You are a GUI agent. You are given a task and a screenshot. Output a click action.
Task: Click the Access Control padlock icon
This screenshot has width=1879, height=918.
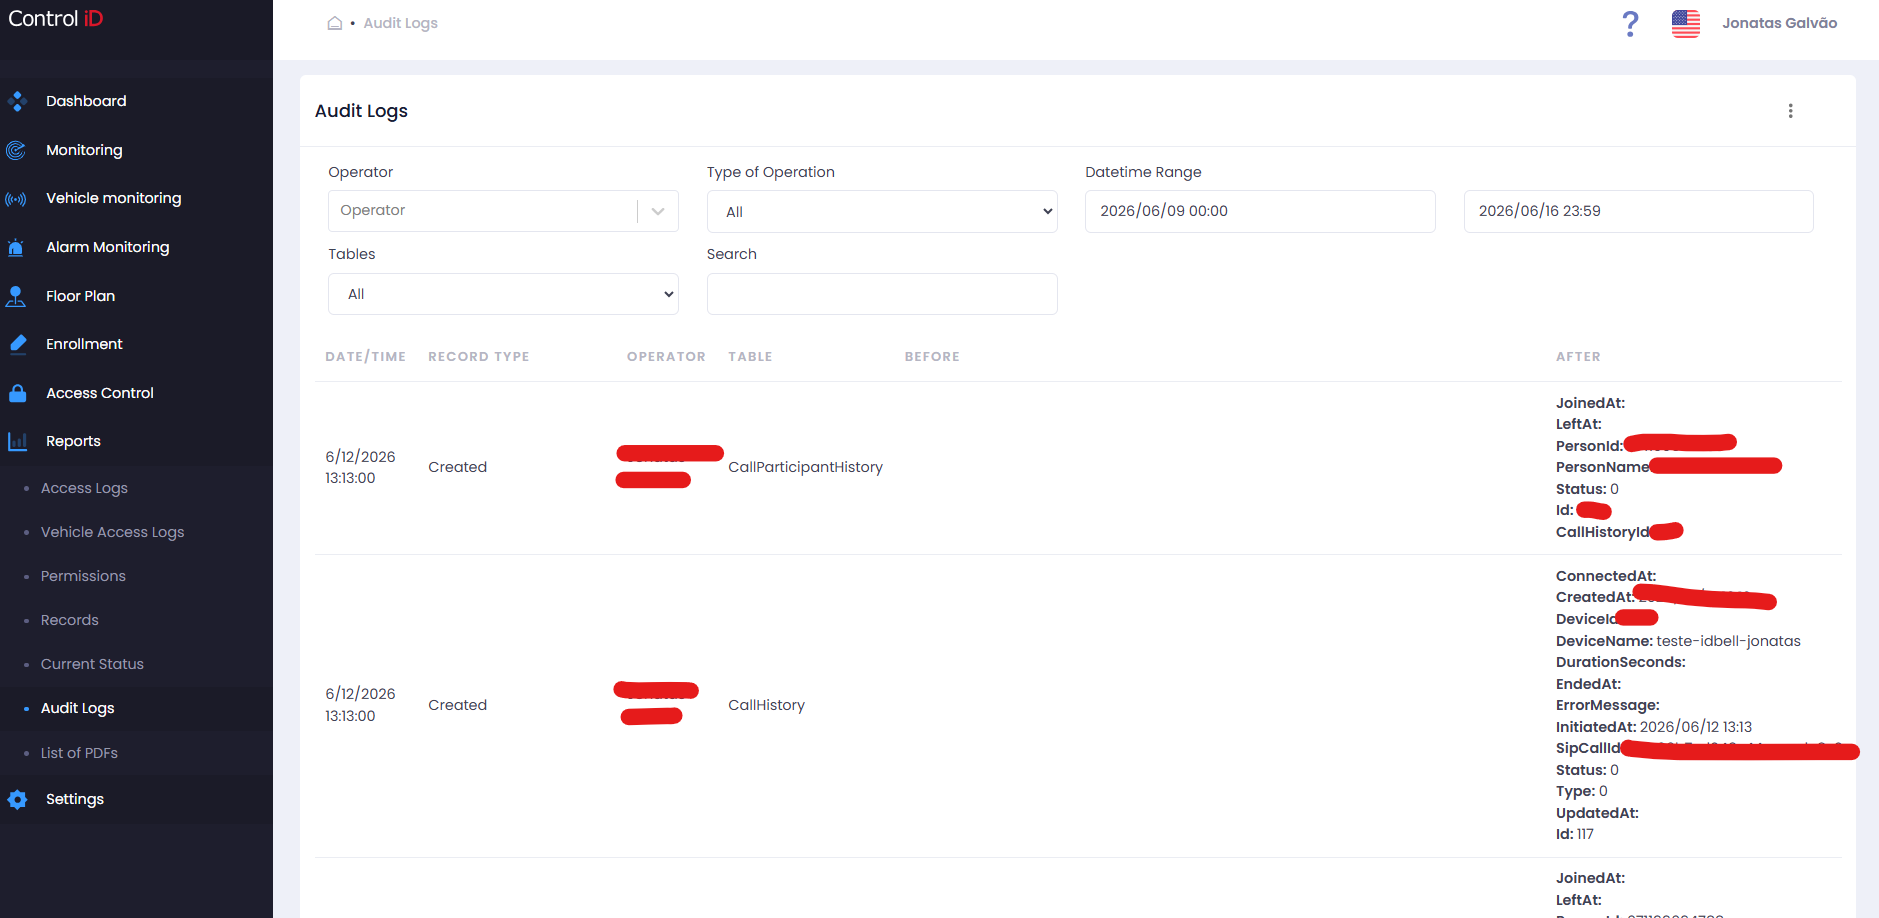click(17, 393)
